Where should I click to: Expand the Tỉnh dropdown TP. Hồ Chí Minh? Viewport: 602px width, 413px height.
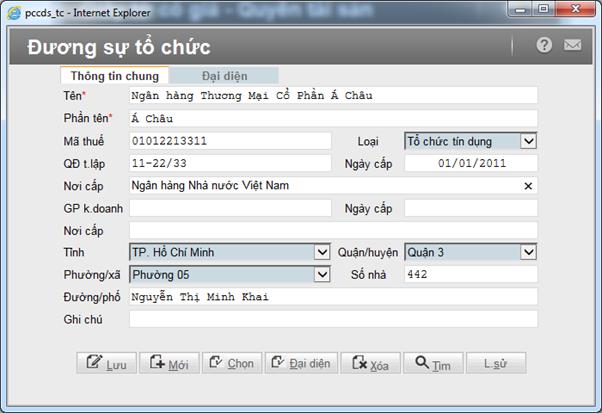click(x=230, y=252)
